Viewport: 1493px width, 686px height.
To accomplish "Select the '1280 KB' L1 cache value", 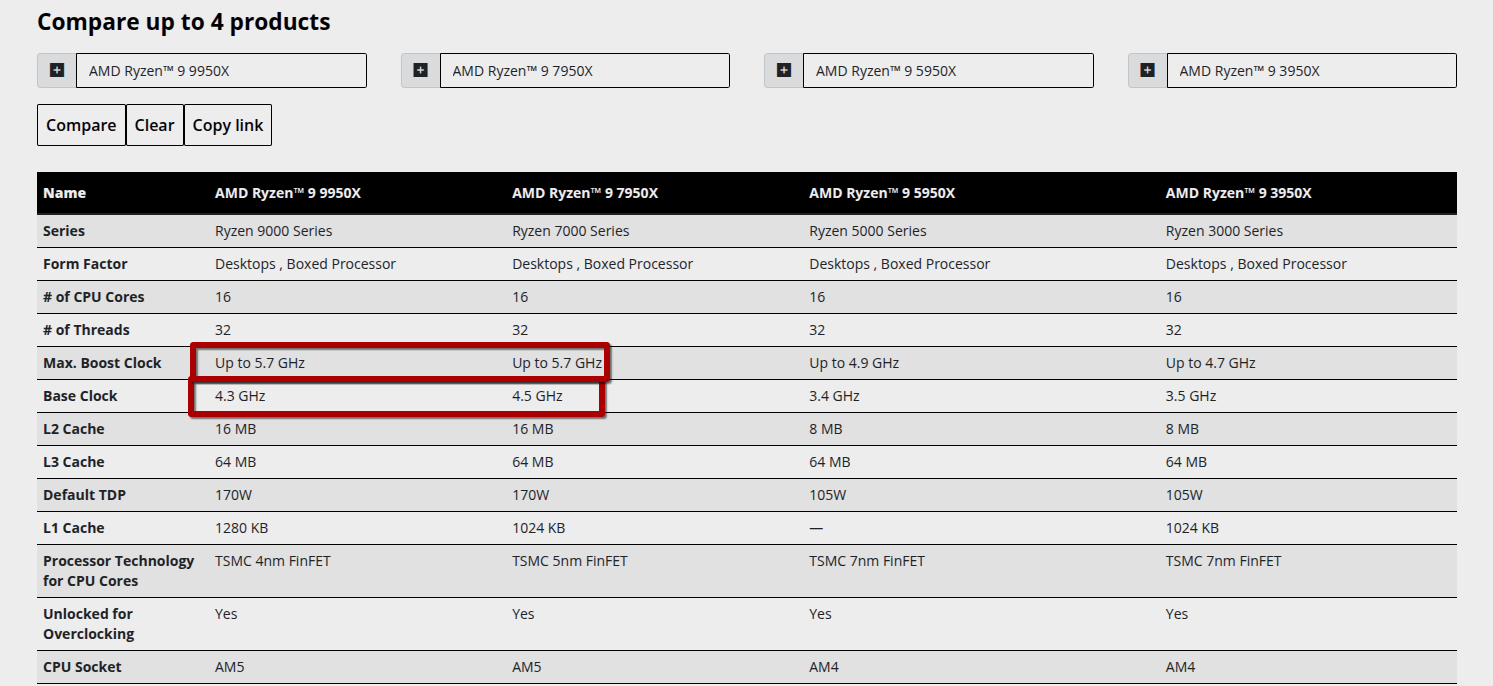I will 241,528.
